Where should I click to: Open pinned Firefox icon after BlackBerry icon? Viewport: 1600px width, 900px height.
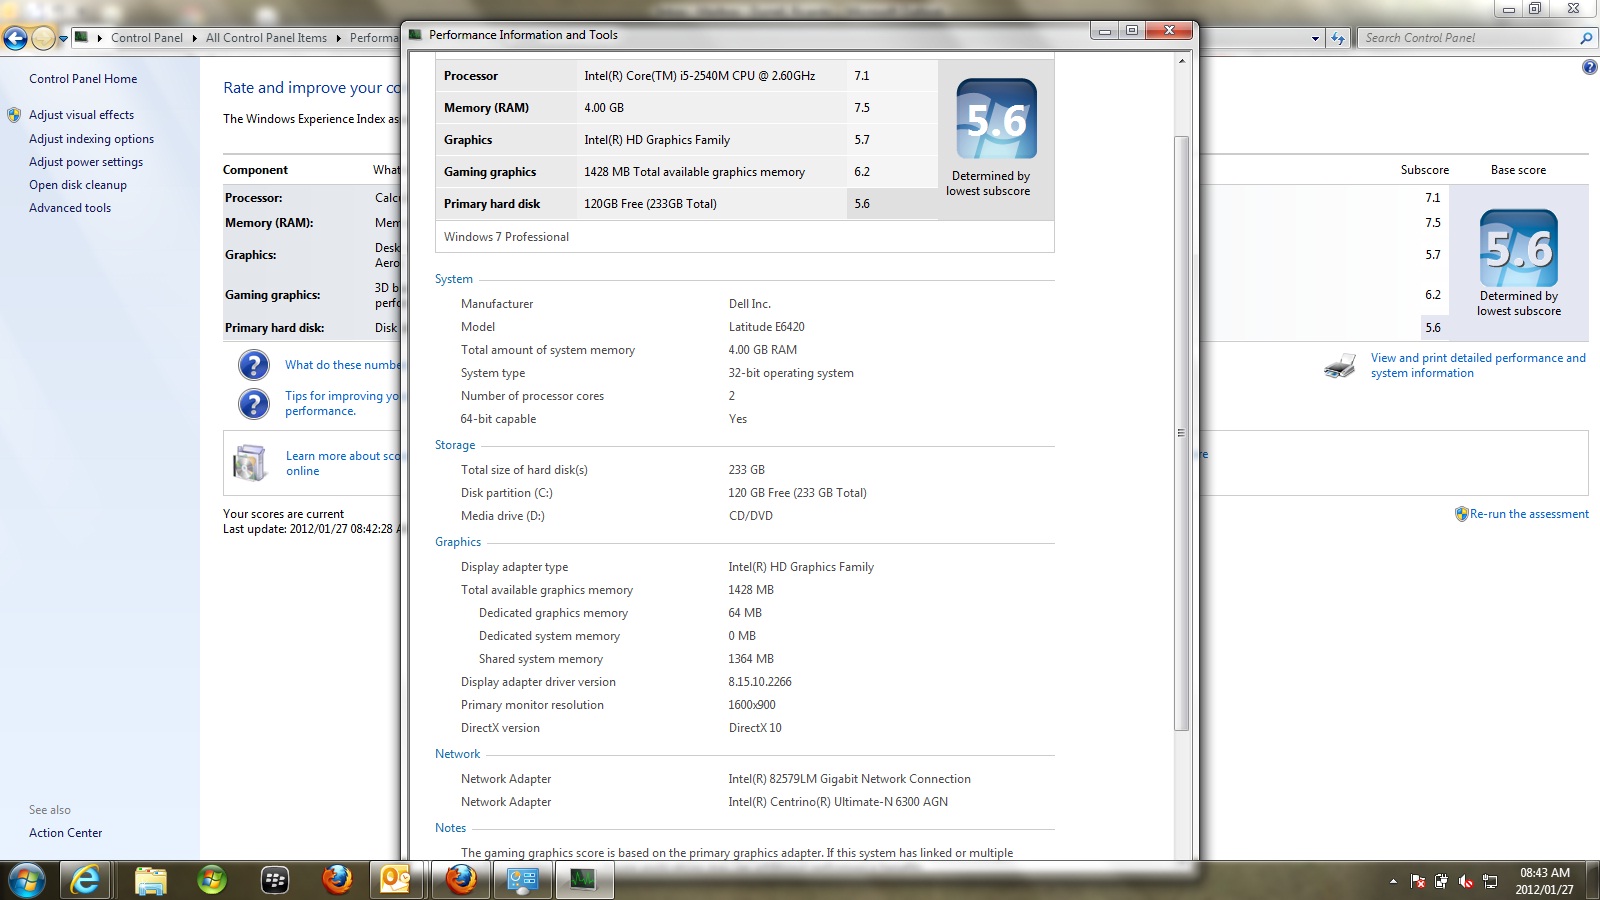click(337, 880)
